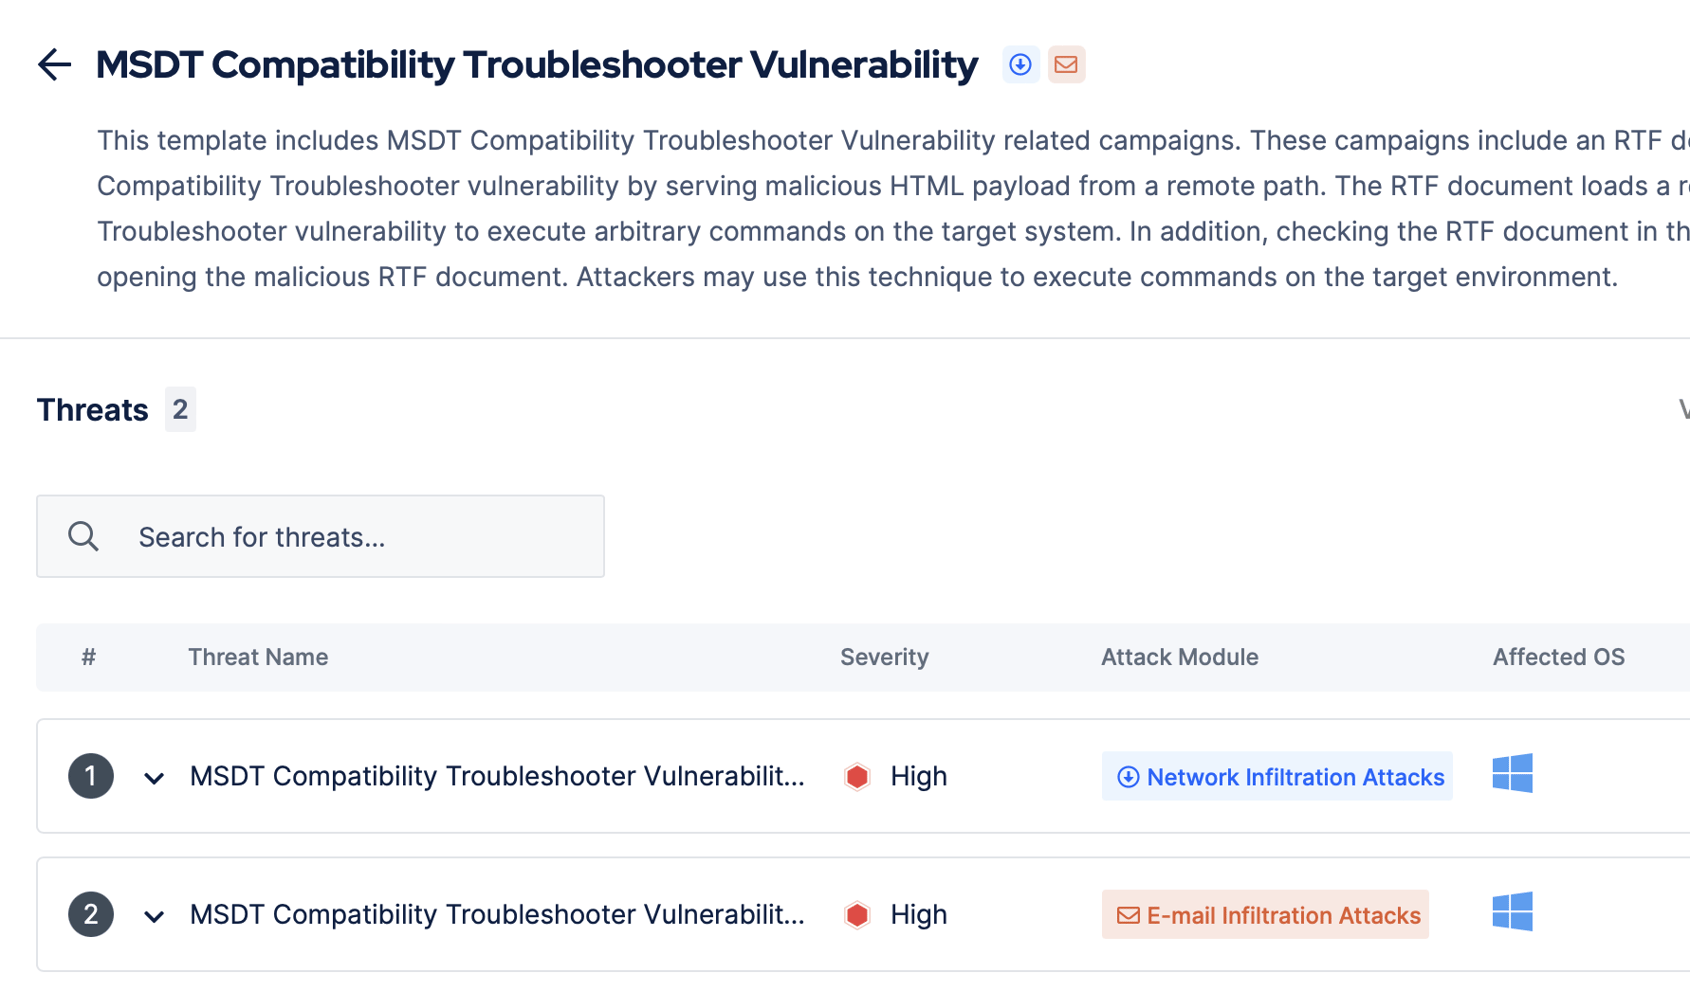
Task: Click the Threats count badge showing 2
Action: pyautogui.click(x=180, y=409)
